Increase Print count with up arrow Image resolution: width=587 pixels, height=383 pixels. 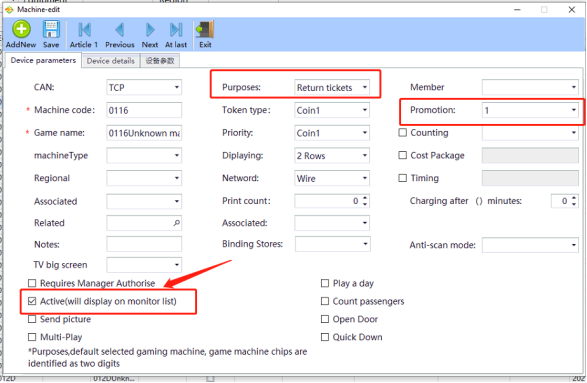365,197
